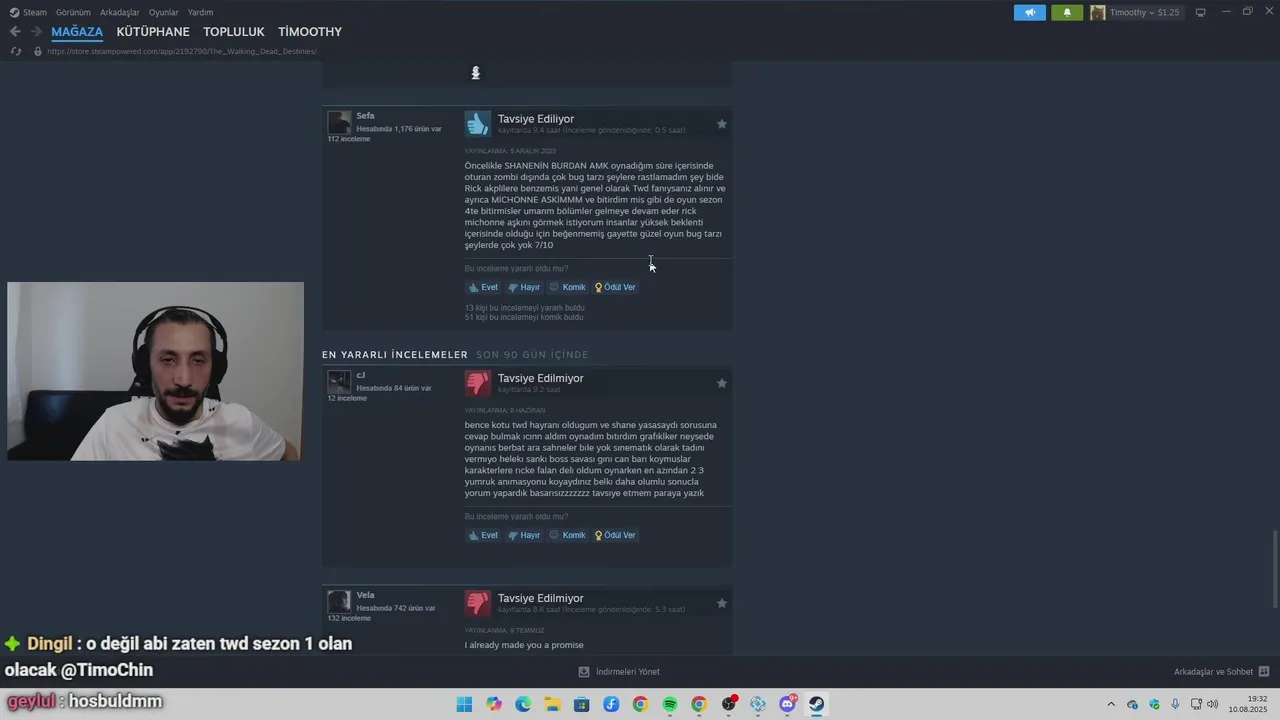Viewport: 1280px width, 720px height.
Task: Open Vela's 132 inceleme link
Action: coord(349,618)
